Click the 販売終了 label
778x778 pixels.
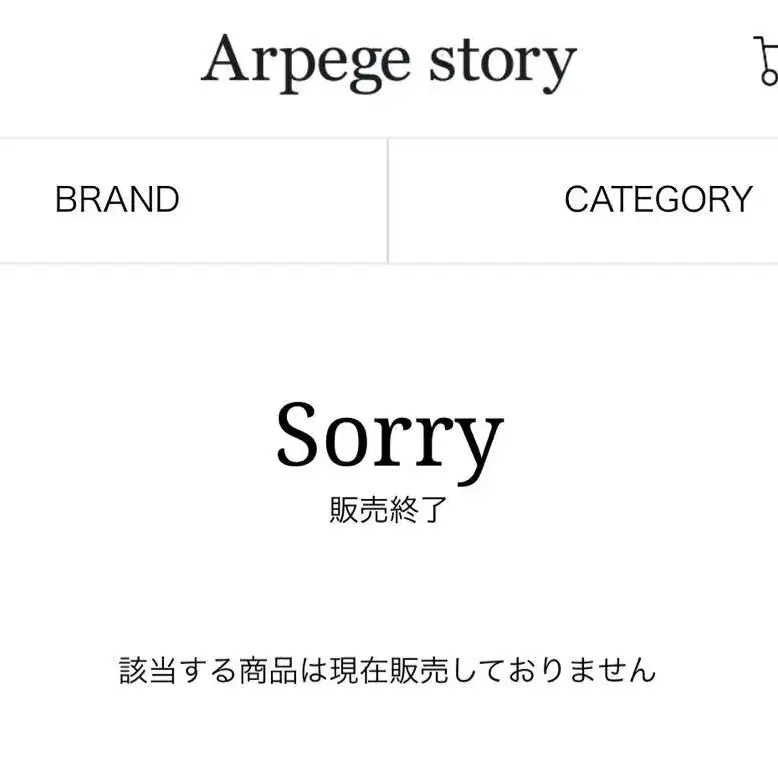pyautogui.click(x=389, y=510)
